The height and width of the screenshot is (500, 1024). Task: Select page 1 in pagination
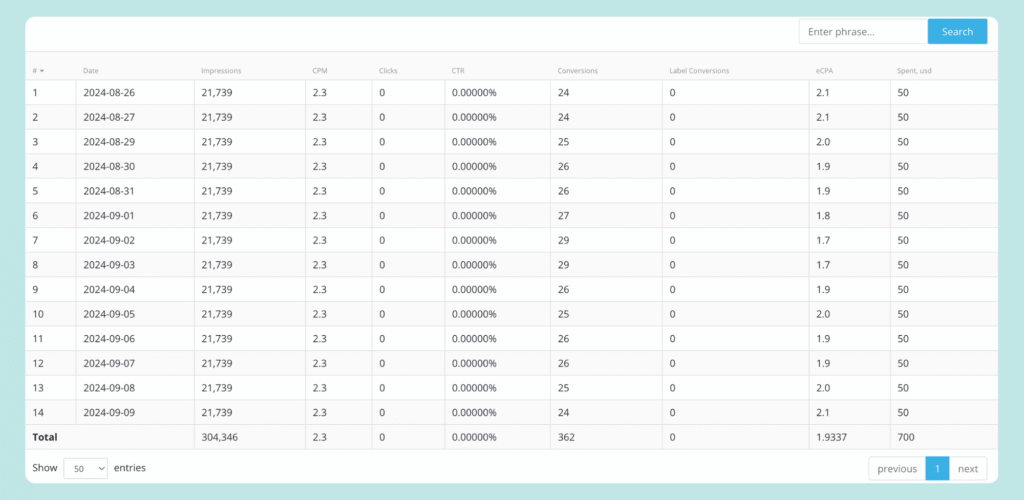937,469
